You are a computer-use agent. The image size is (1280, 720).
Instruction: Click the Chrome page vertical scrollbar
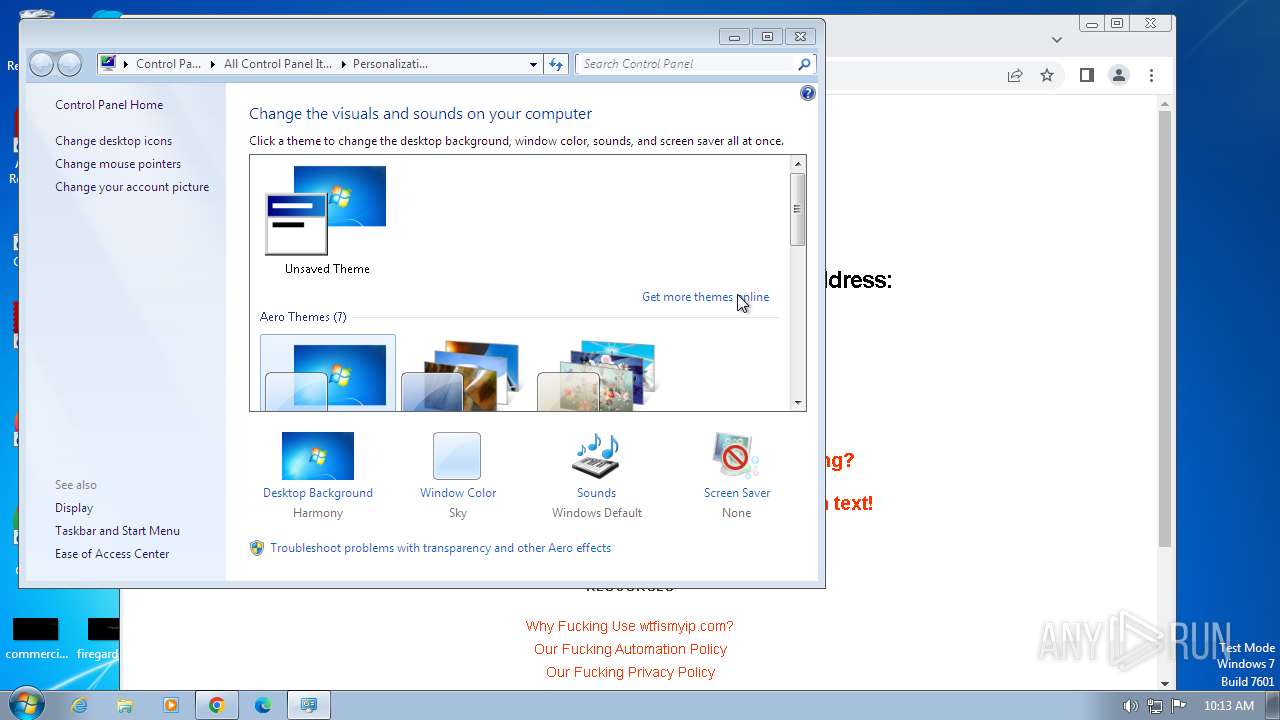1164,329
